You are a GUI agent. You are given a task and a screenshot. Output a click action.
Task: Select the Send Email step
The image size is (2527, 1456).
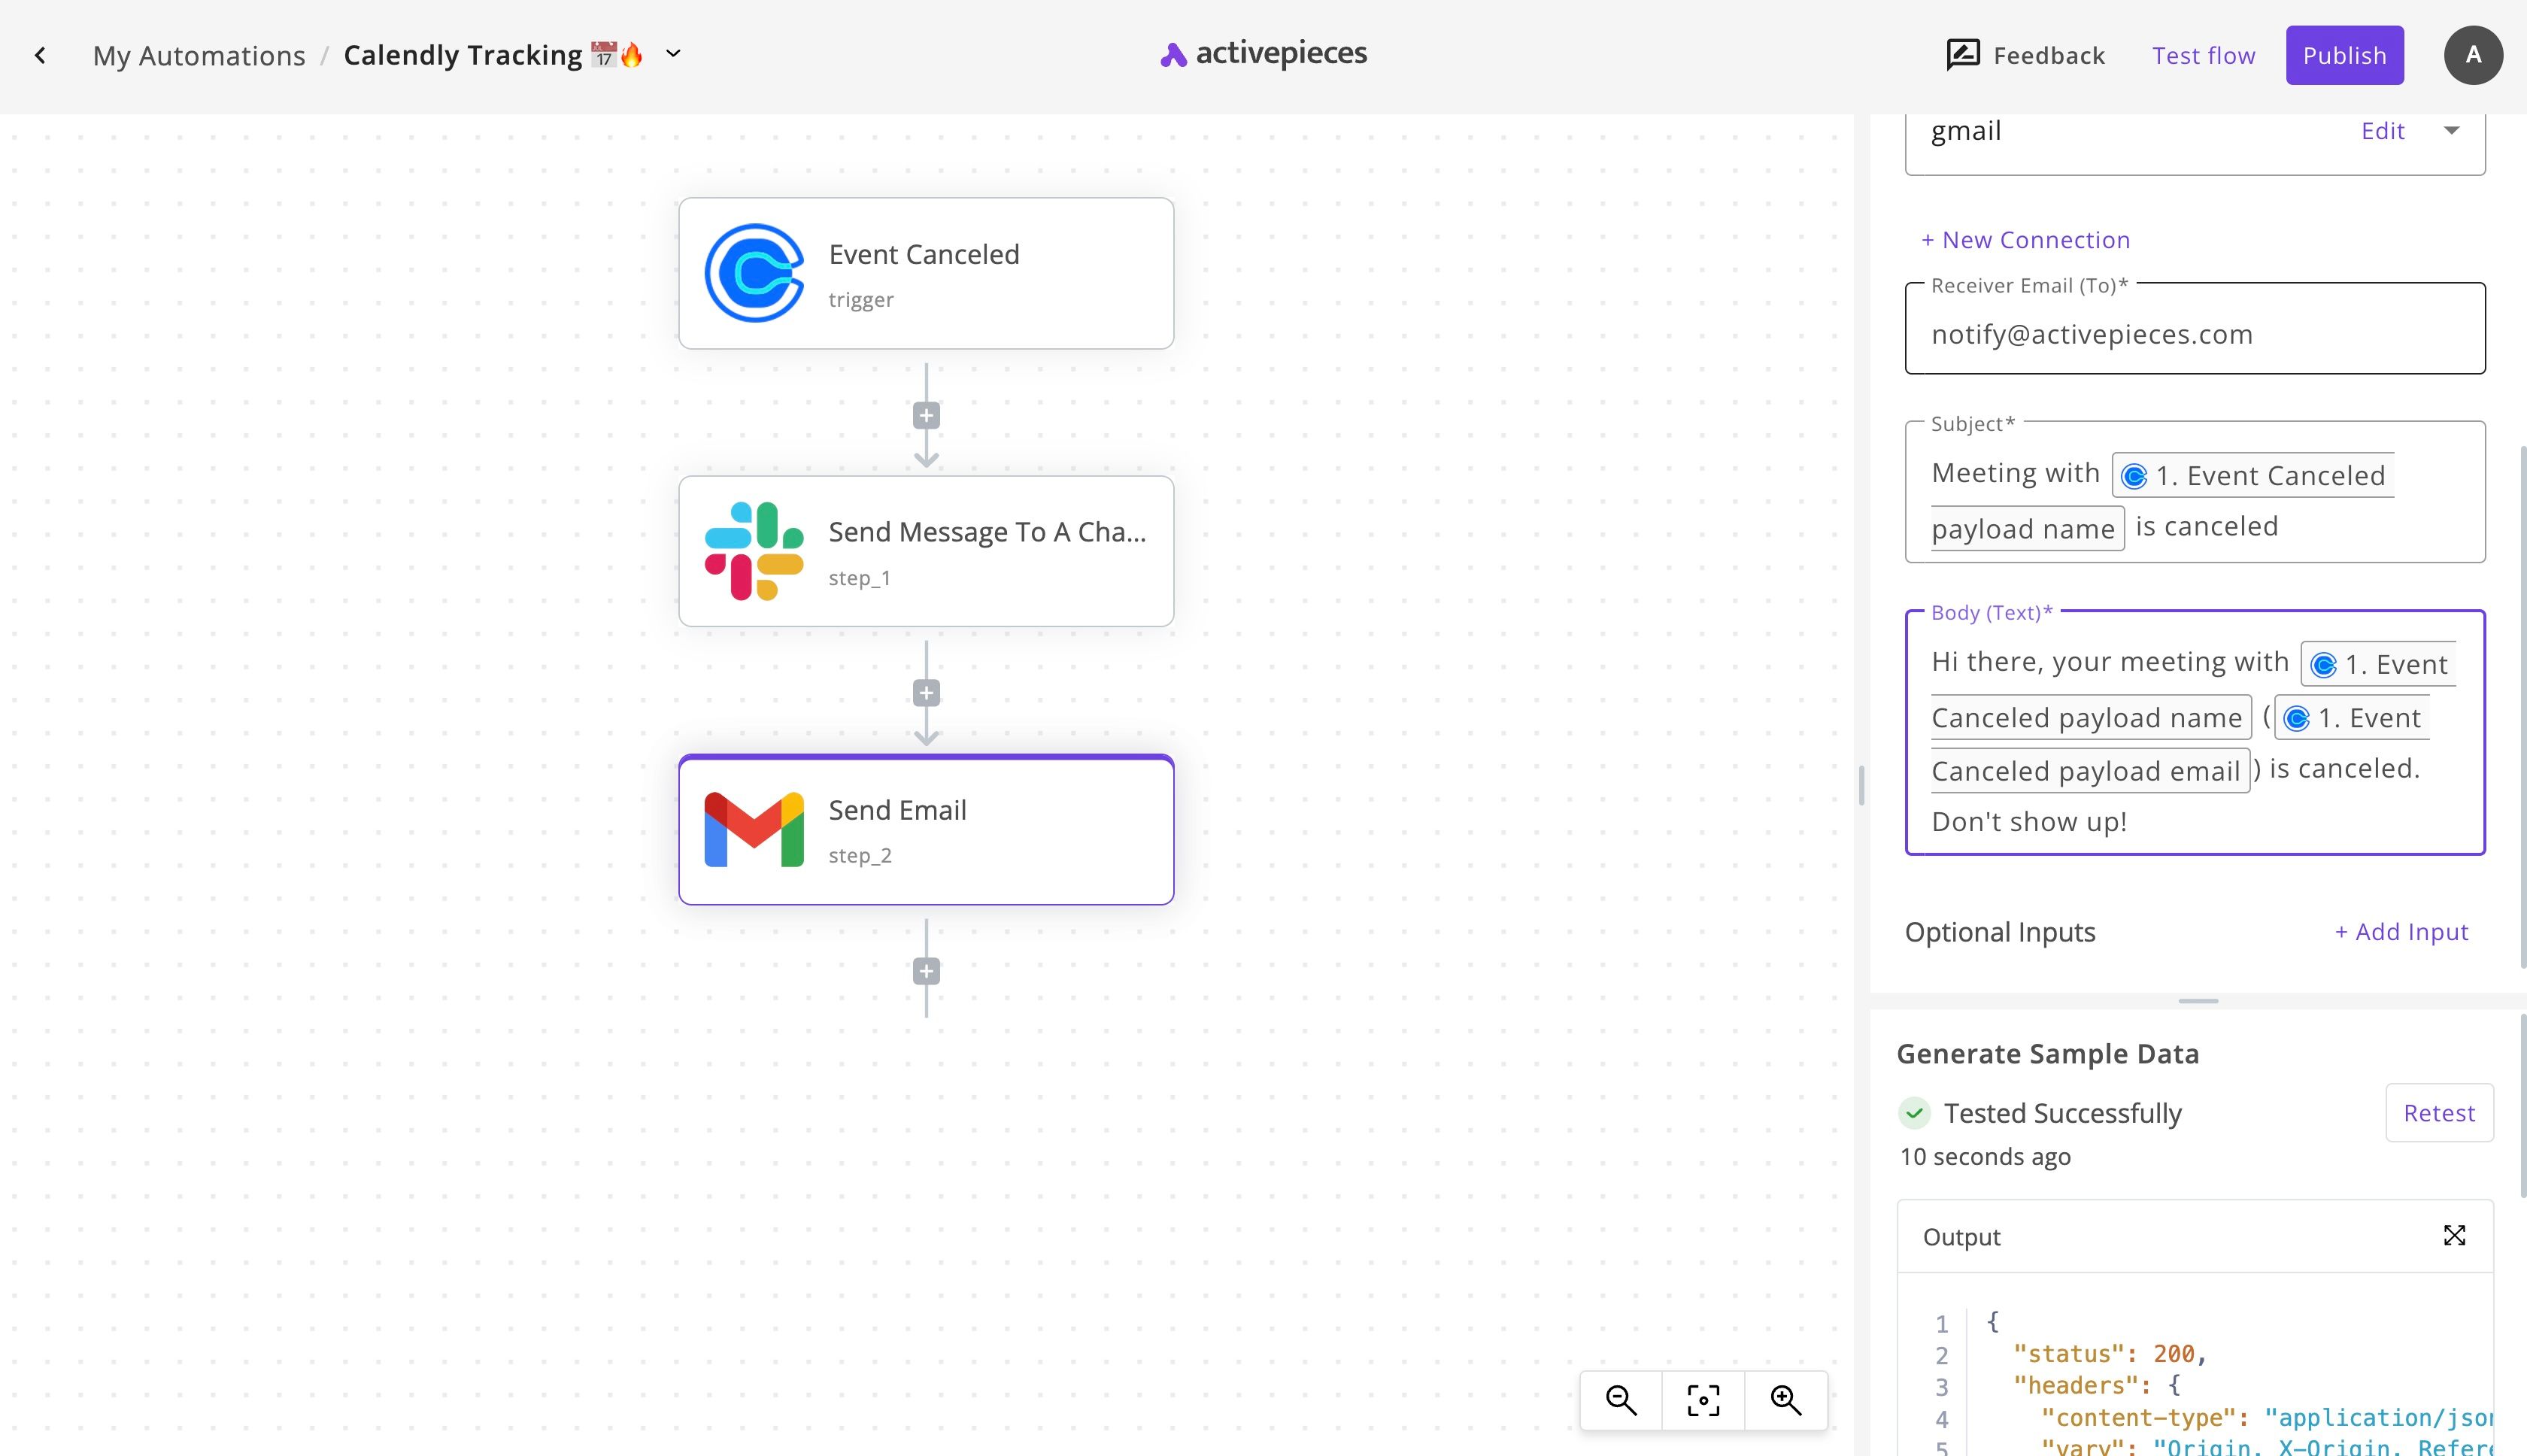tap(926, 830)
